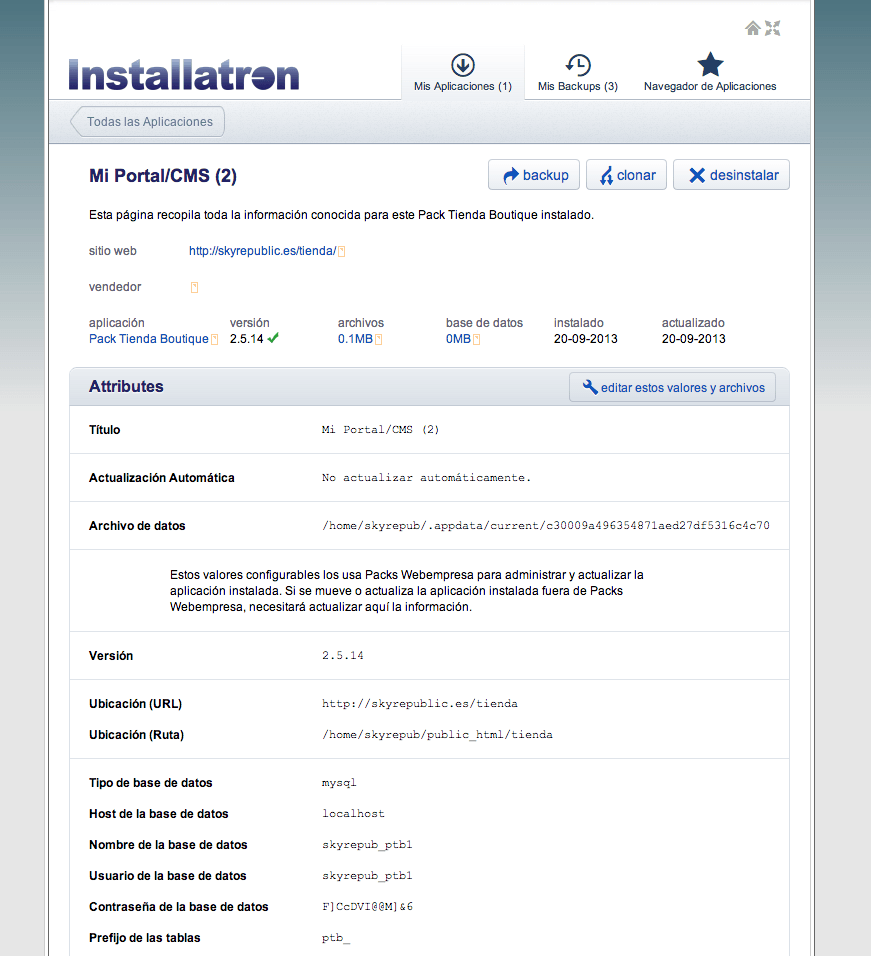The width and height of the screenshot is (871, 956).
Task: Click the icon beside archivos 0.1MB
Action: 379,340
